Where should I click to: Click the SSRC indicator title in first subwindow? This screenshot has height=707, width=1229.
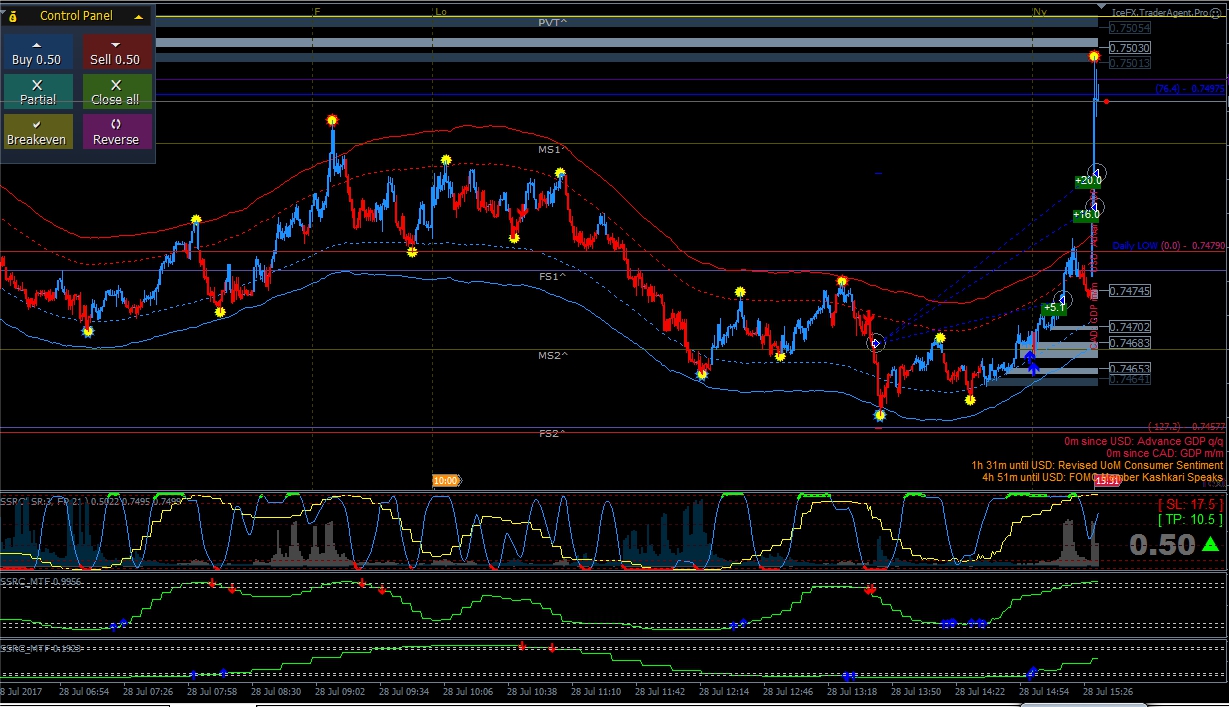coord(92,500)
